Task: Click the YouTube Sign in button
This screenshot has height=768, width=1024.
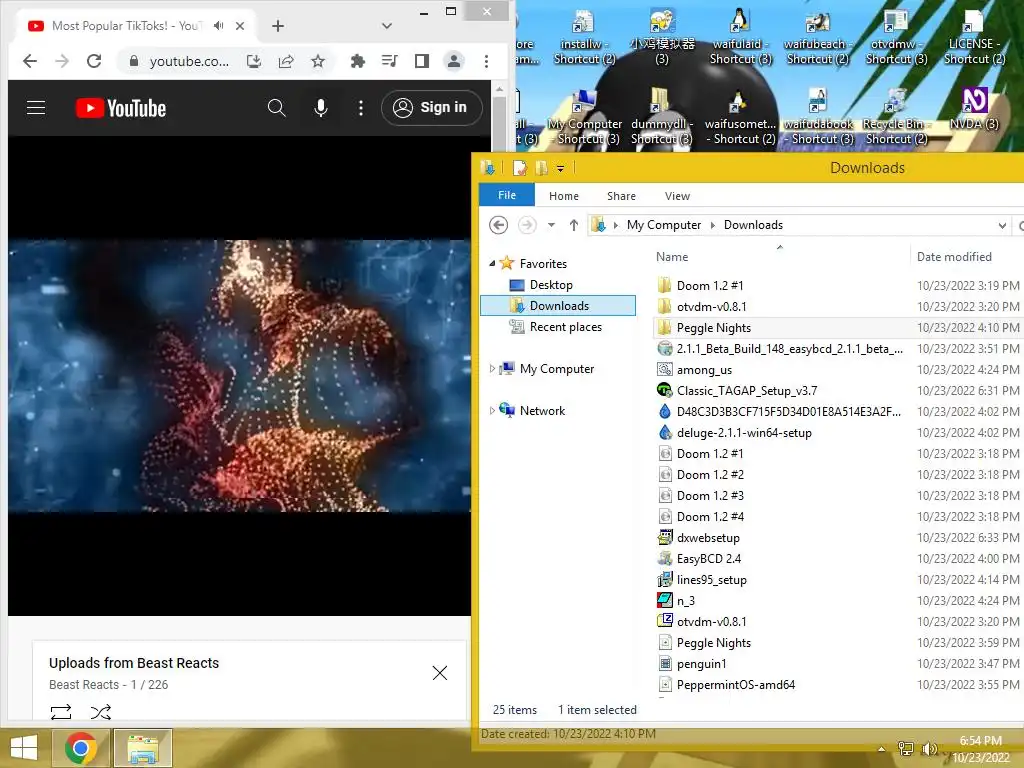Action: pyautogui.click(x=432, y=108)
